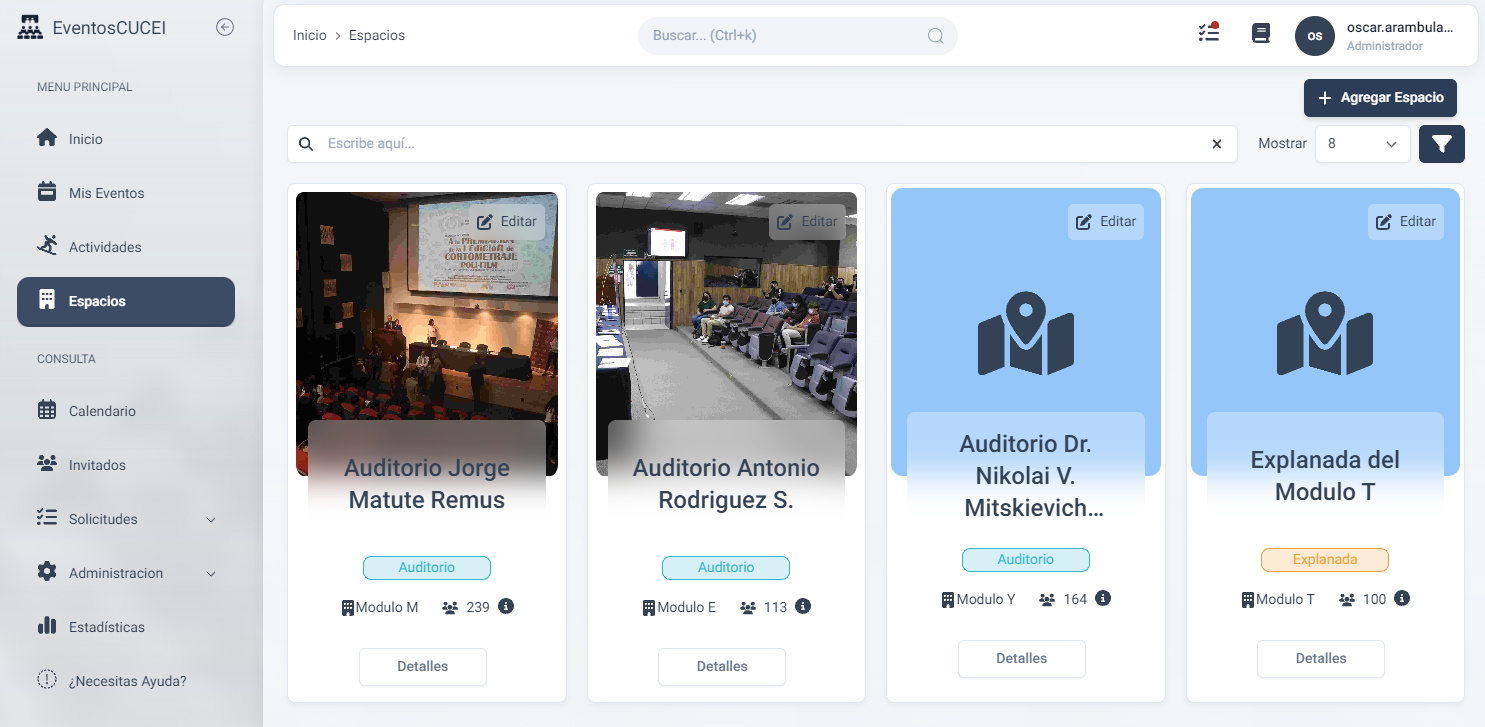This screenshot has height=727, width=1485.
Task: Click the Agregar Espacio button
Action: point(1380,98)
